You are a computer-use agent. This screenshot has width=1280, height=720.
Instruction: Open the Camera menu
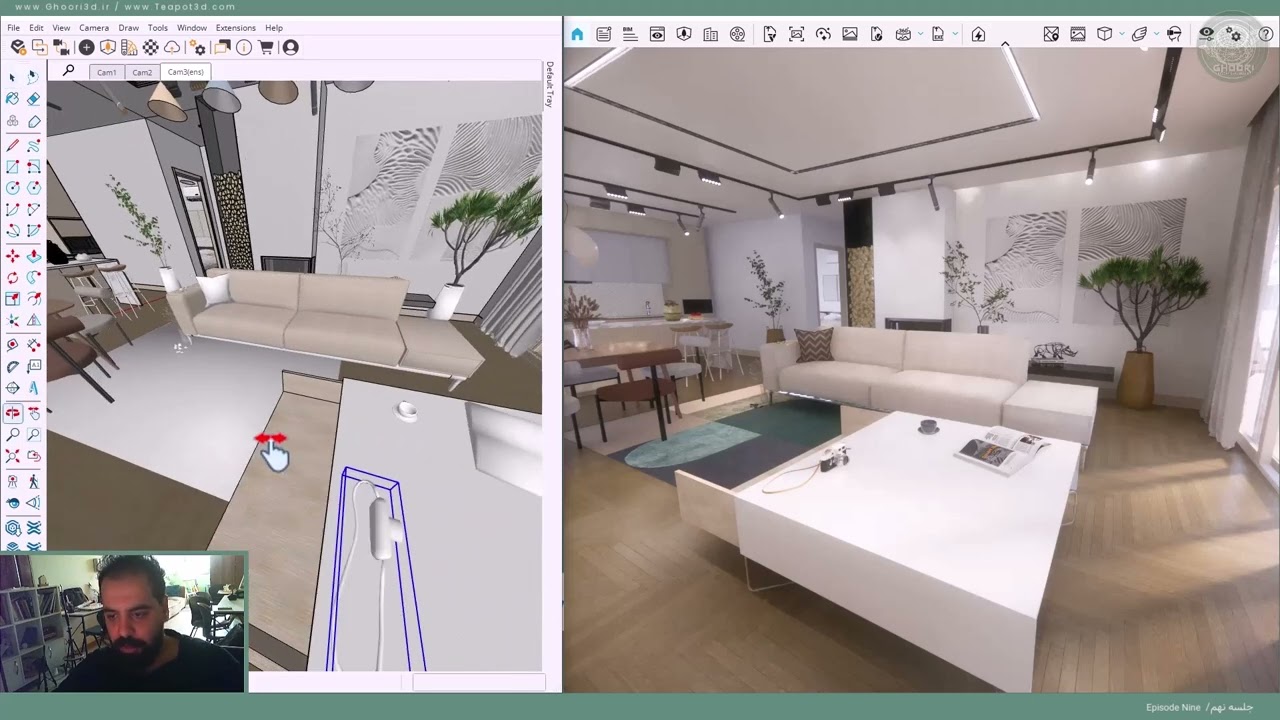94,28
